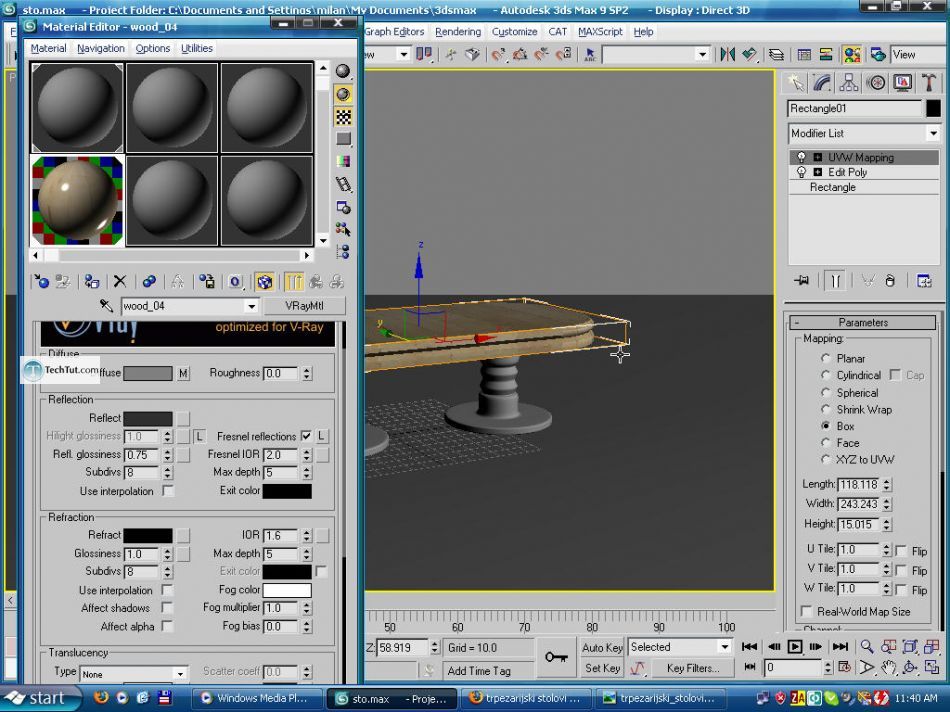
Task: Open the Modifier List dropdown
Action: click(x=933, y=133)
